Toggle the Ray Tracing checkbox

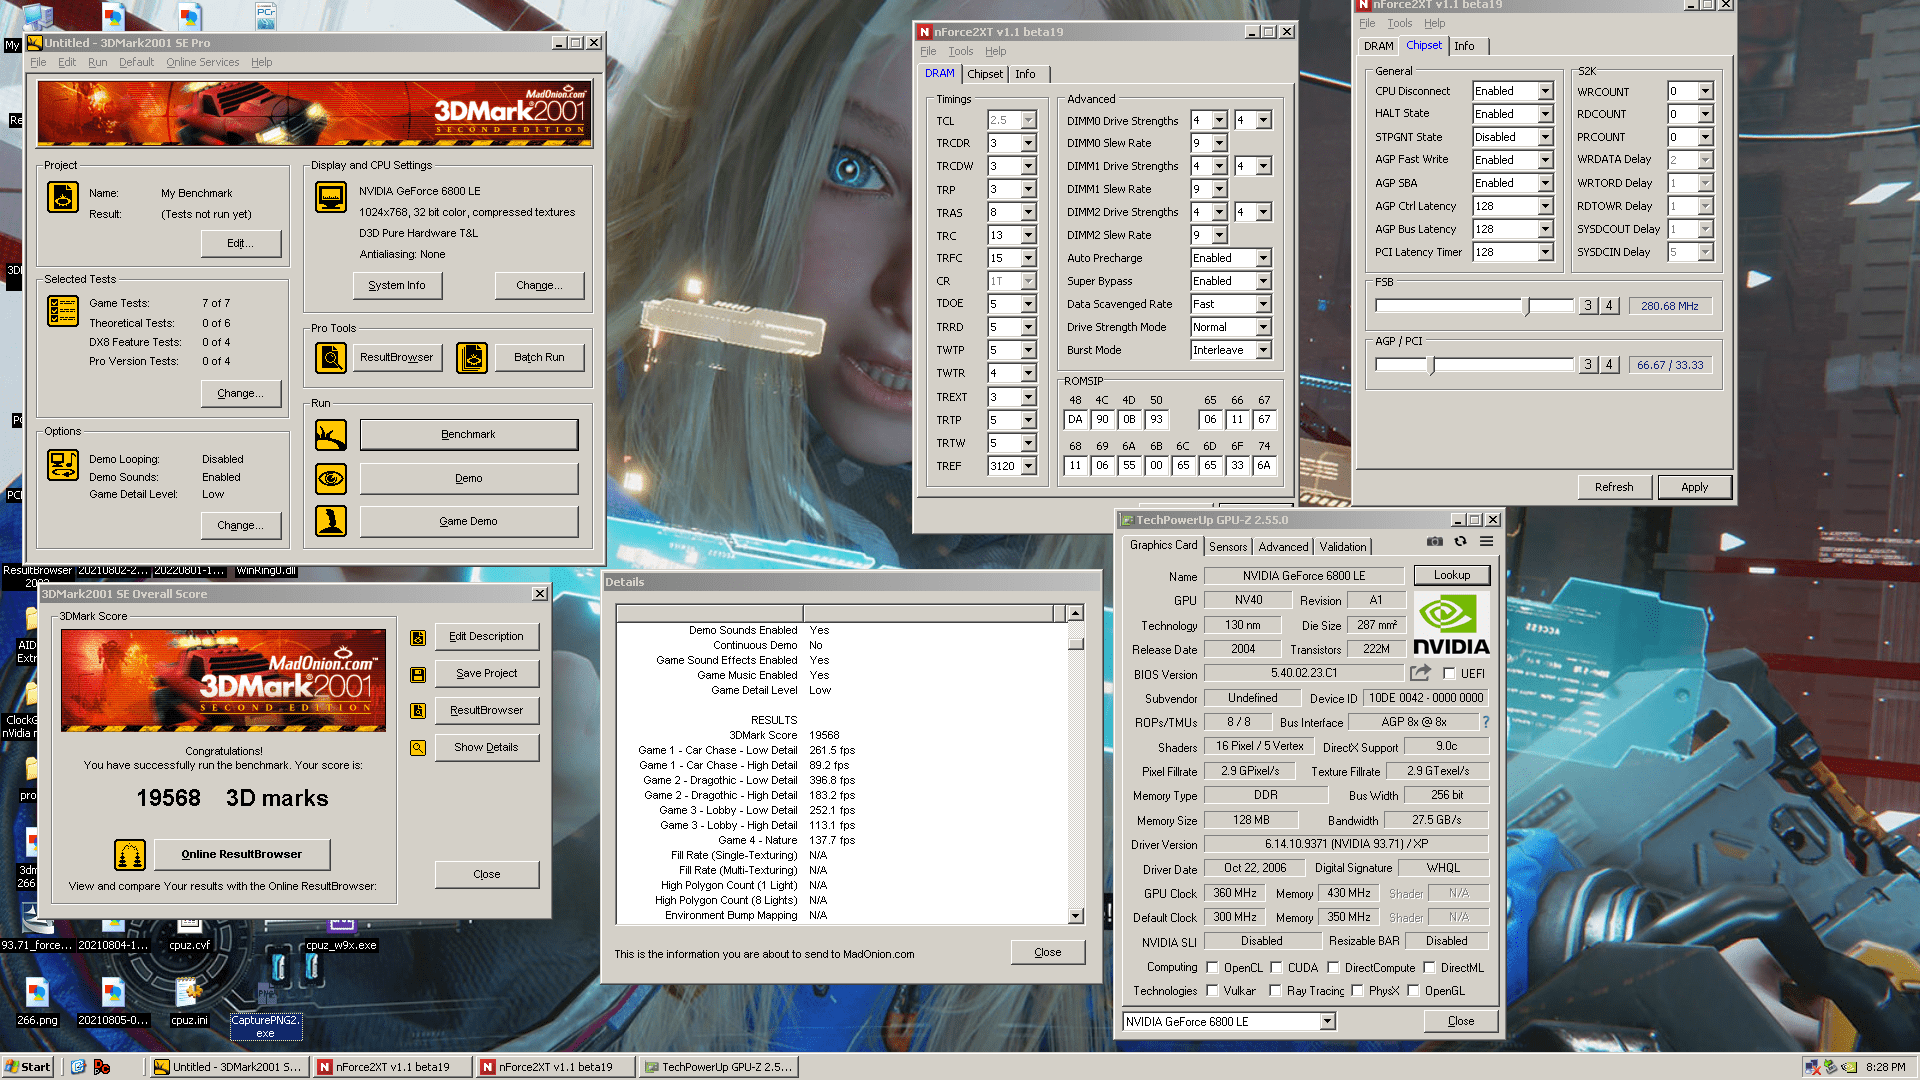(1275, 991)
